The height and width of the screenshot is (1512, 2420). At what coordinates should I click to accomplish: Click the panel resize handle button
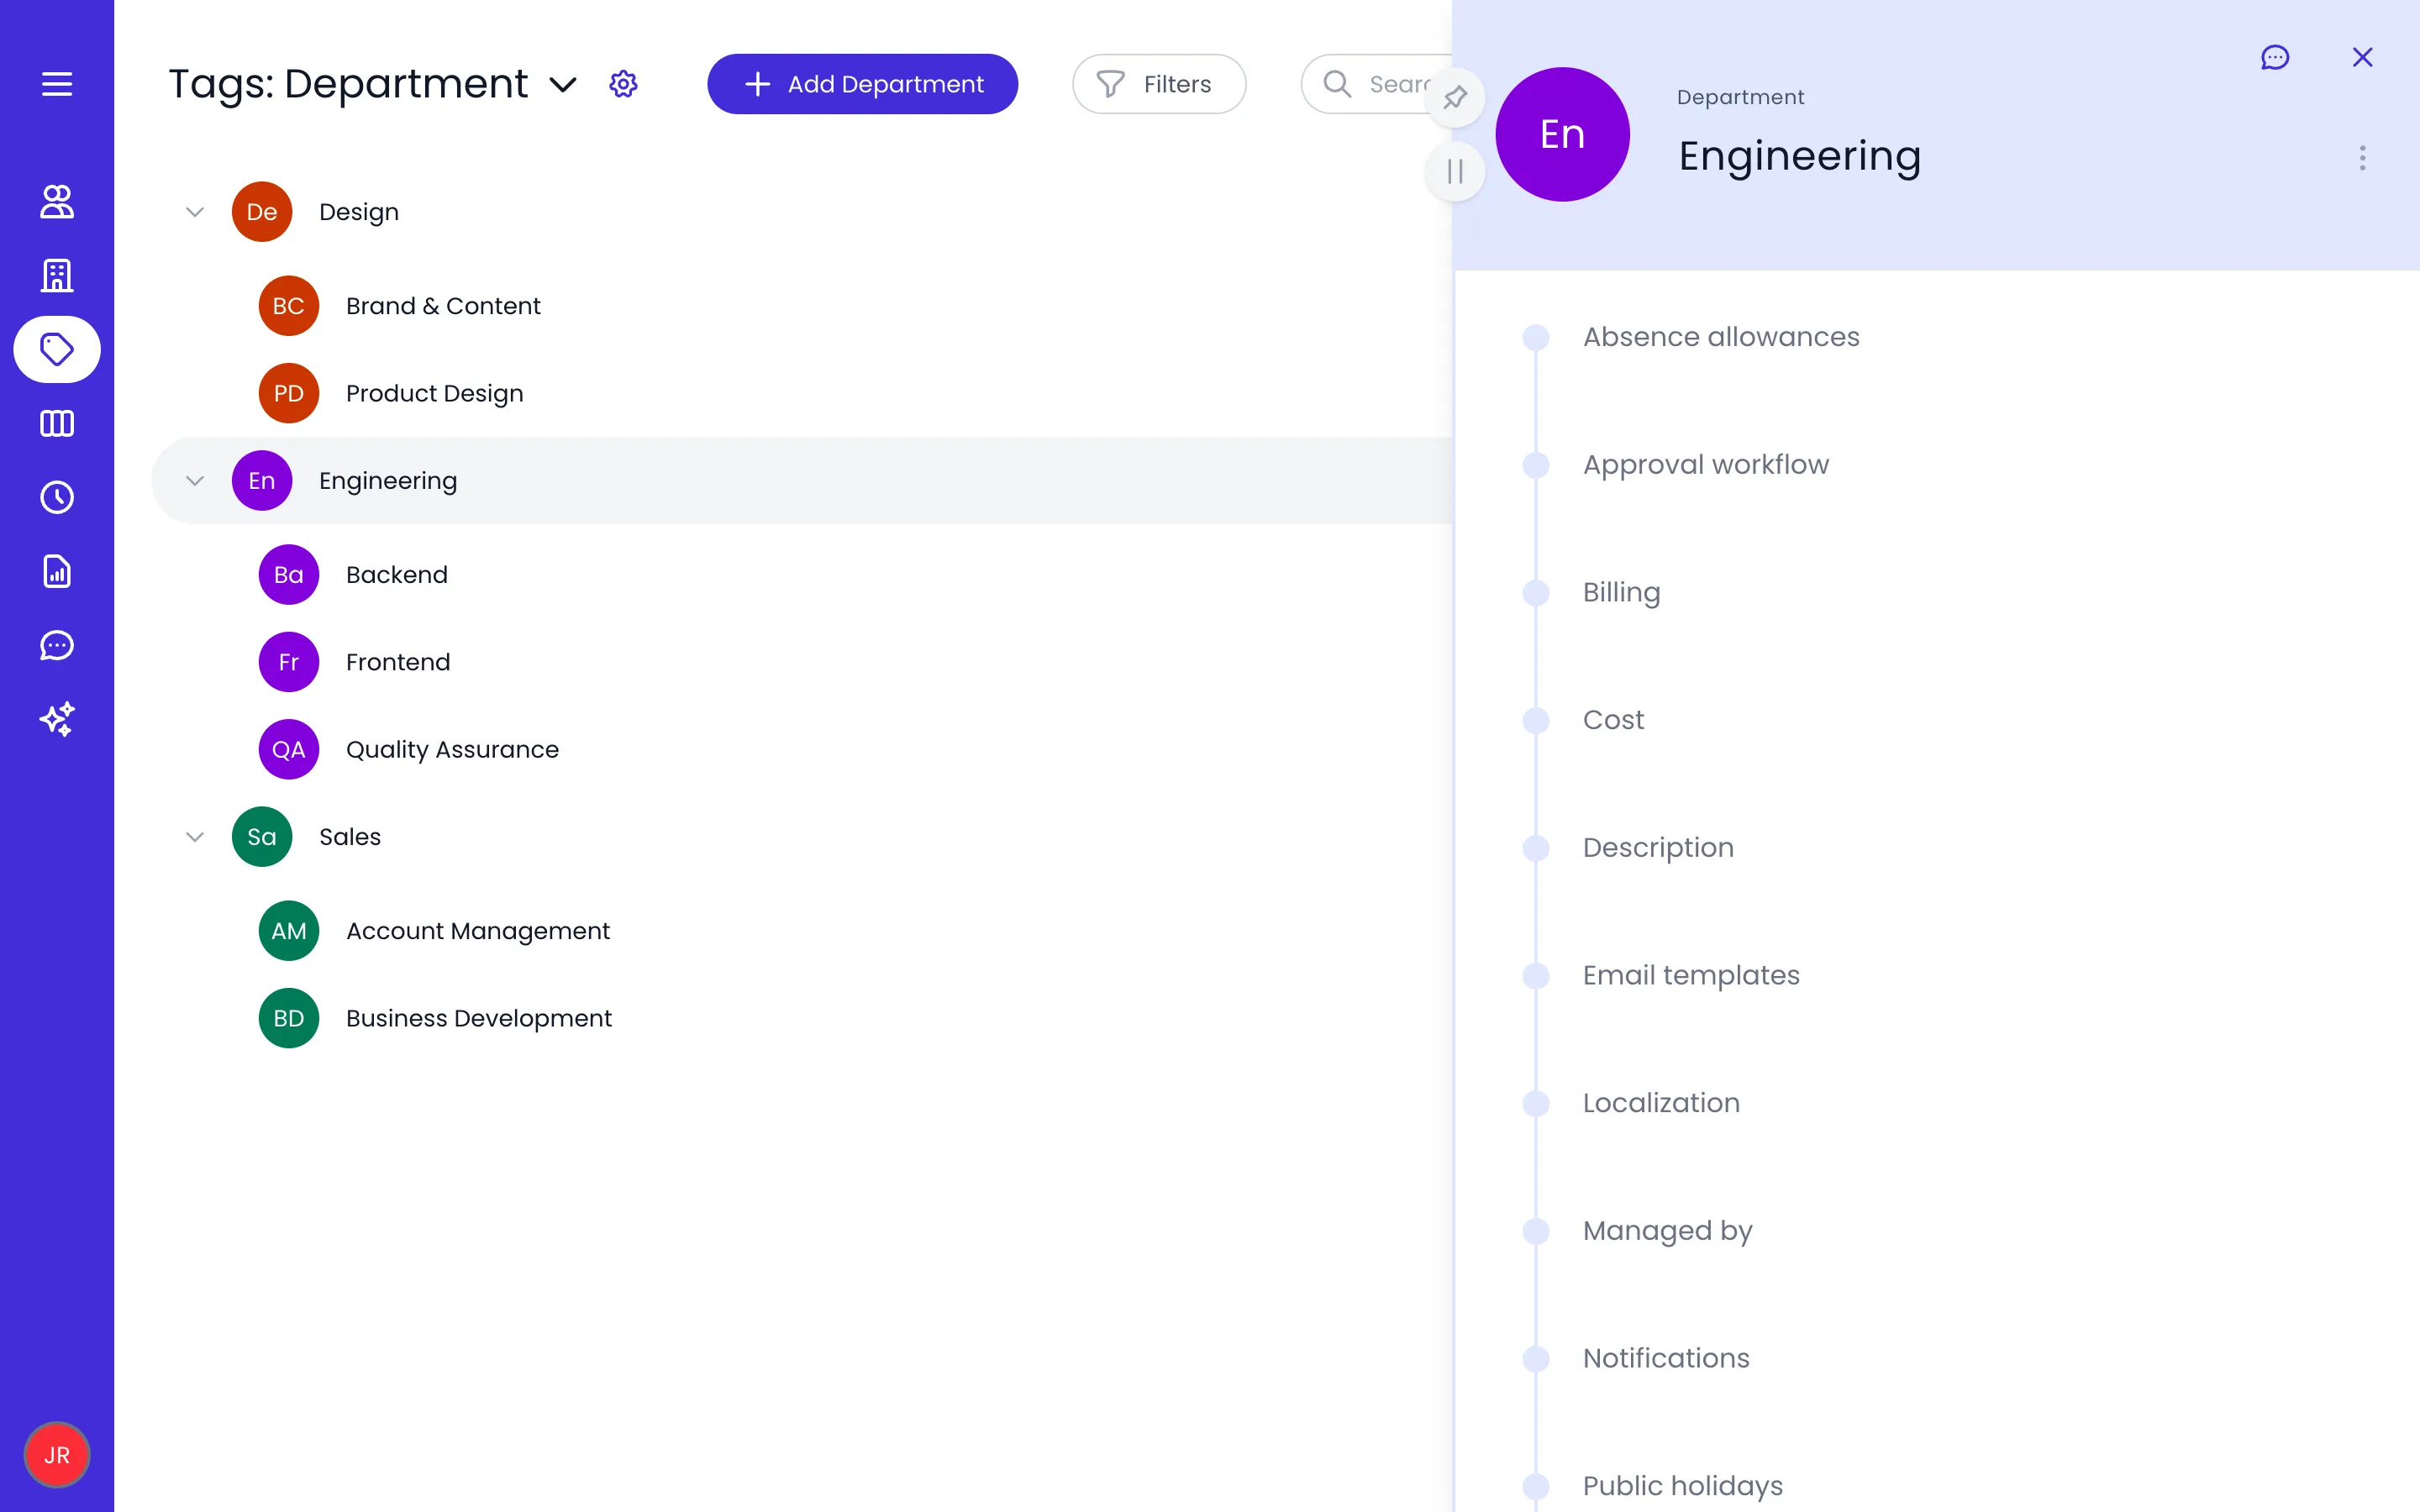pos(1455,171)
